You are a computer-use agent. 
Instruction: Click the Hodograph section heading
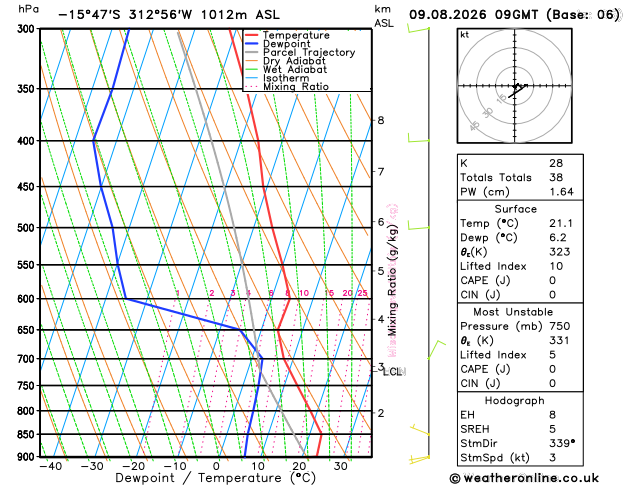514,401
